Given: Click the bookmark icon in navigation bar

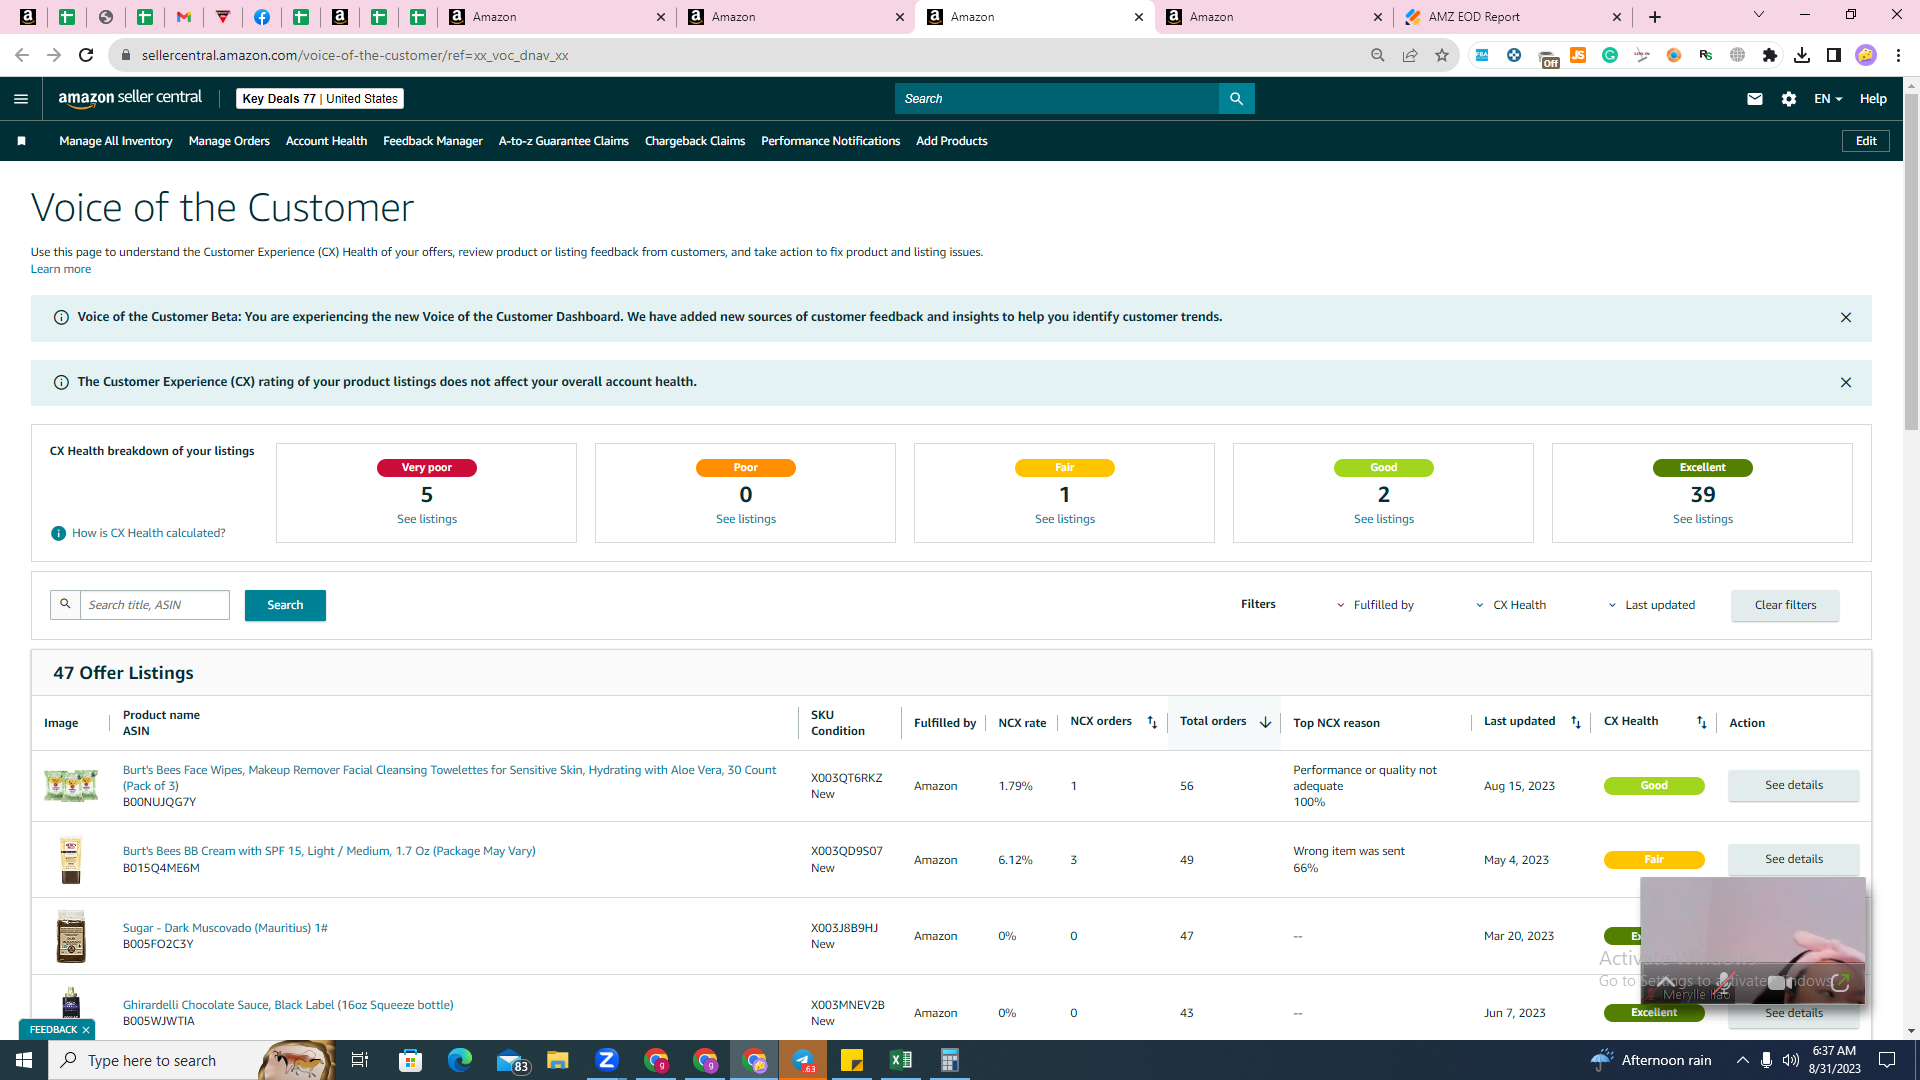Looking at the screenshot, I should click(x=21, y=141).
